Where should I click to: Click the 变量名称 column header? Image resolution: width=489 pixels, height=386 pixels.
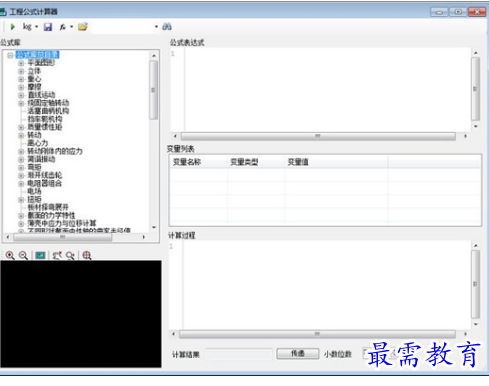click(x=199, y=162)
